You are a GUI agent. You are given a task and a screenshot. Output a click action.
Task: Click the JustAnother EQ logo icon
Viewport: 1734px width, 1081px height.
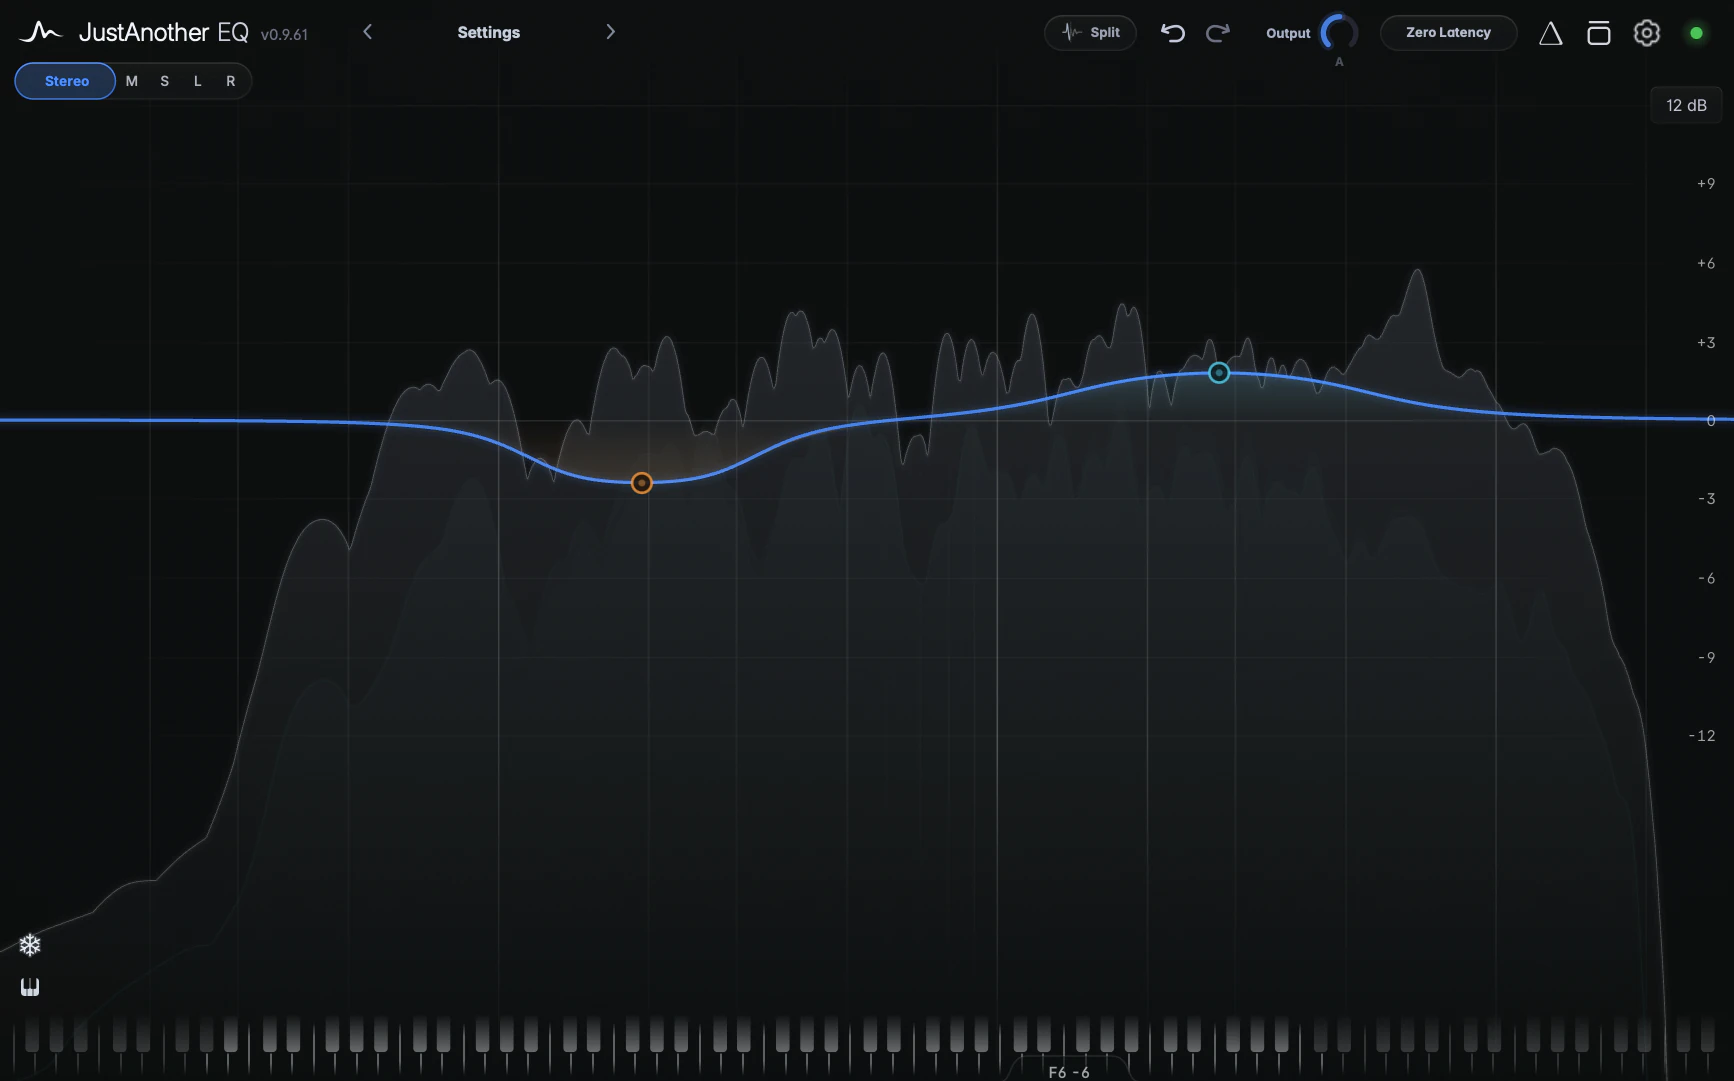pos(40,32)
